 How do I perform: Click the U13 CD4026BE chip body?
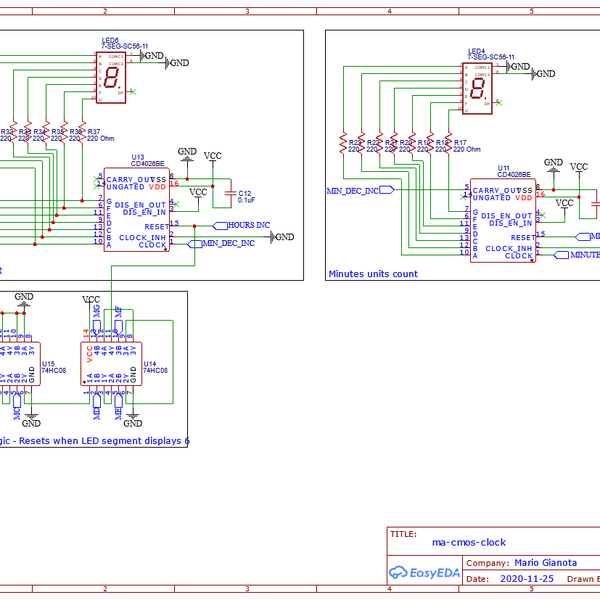(x=137, y=209)
